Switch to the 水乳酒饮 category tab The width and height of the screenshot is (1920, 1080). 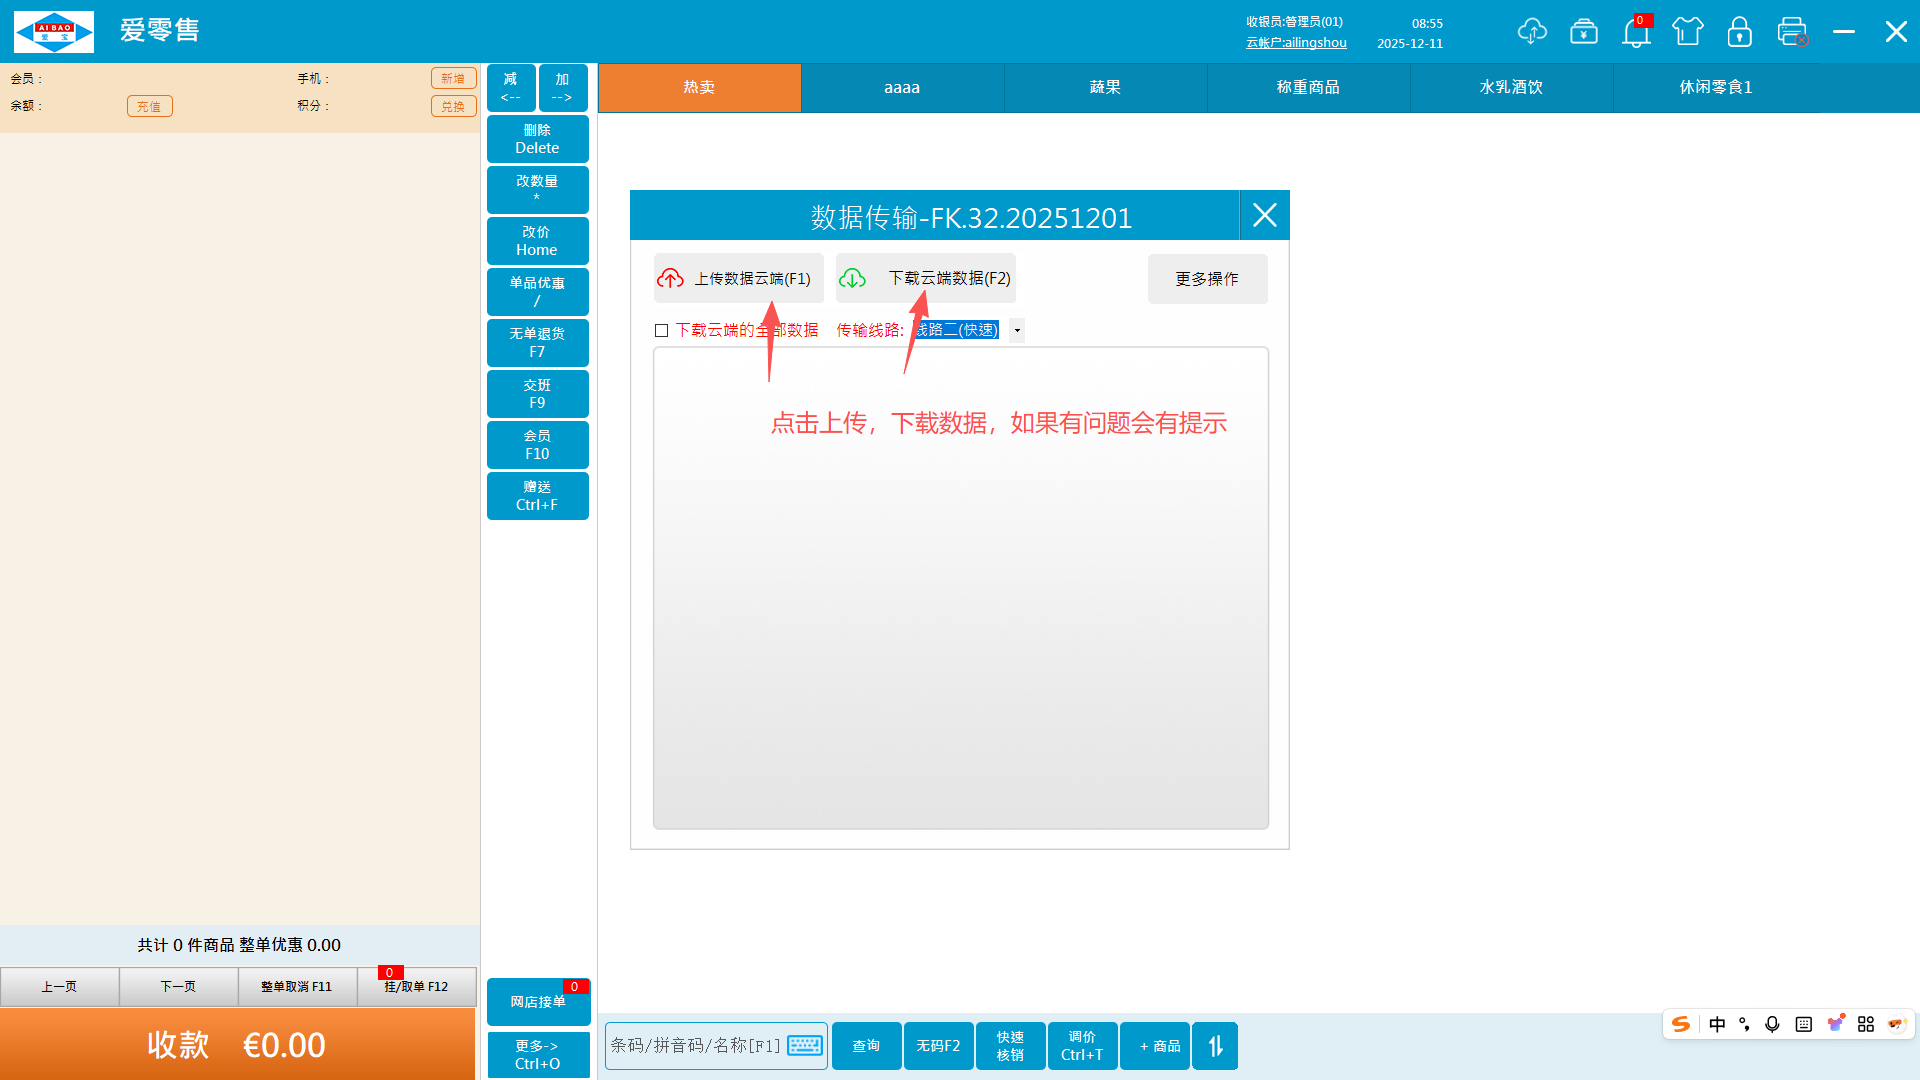pyautogui.click(x=1511, y=88)
